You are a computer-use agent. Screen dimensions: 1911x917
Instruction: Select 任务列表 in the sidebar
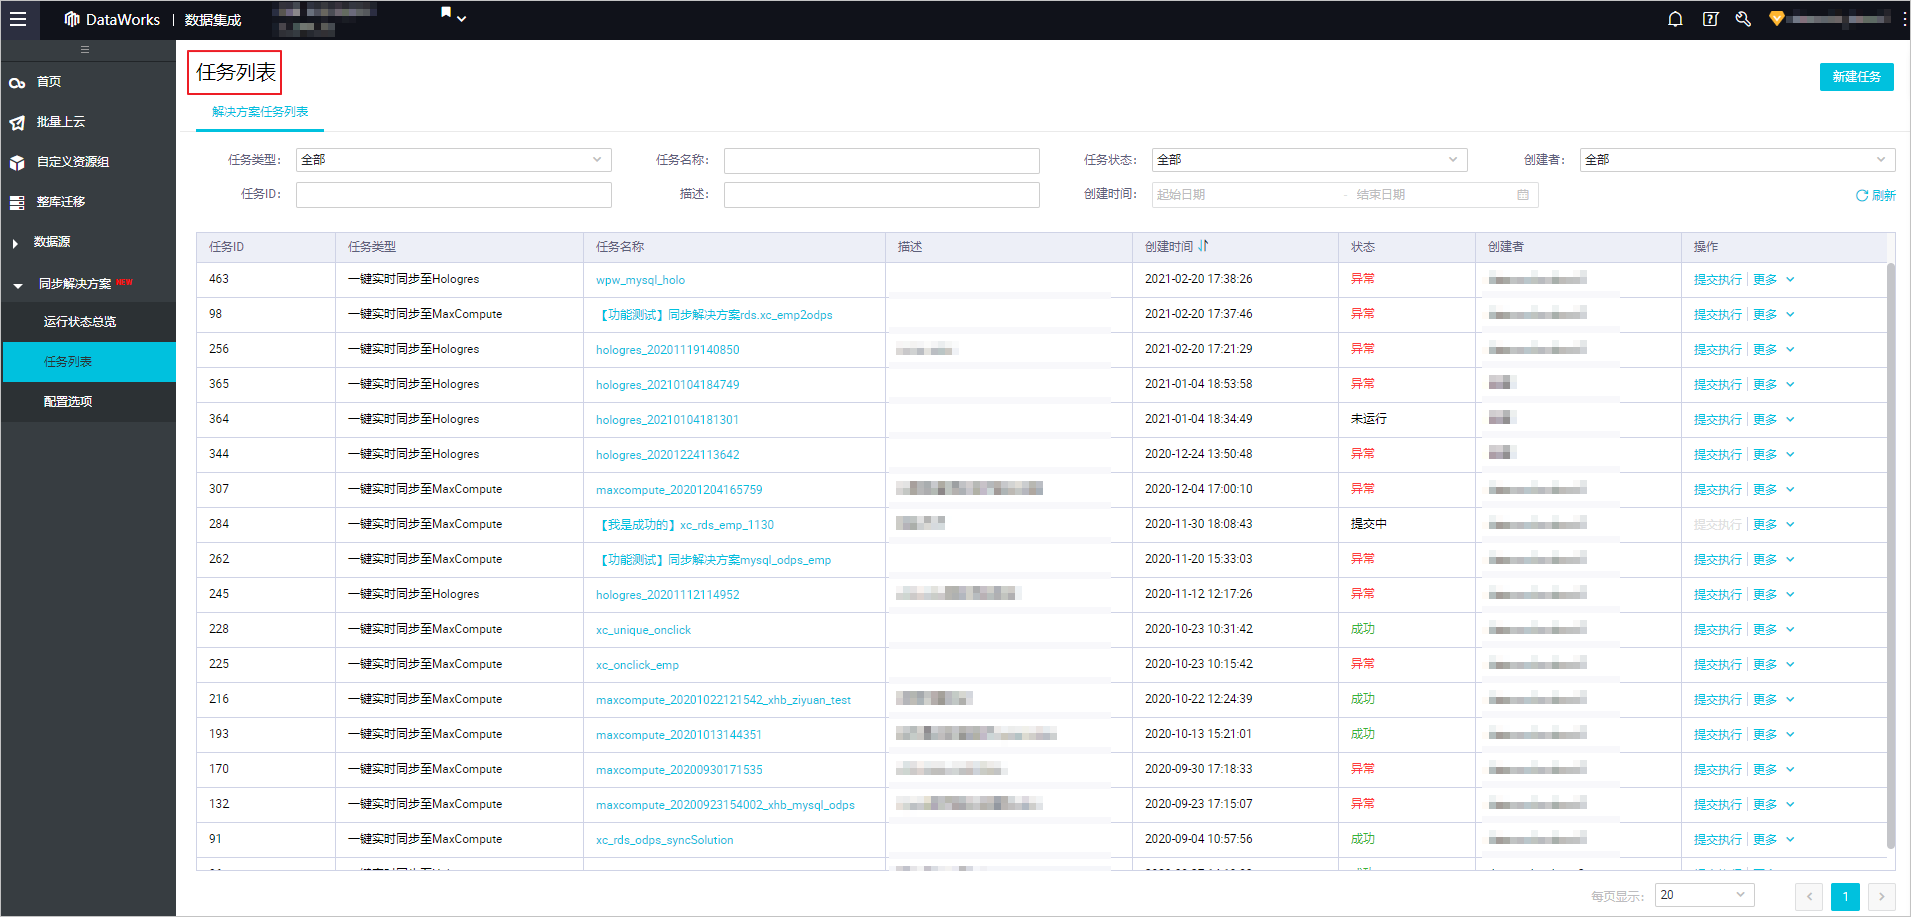click(x=88, y=362)
